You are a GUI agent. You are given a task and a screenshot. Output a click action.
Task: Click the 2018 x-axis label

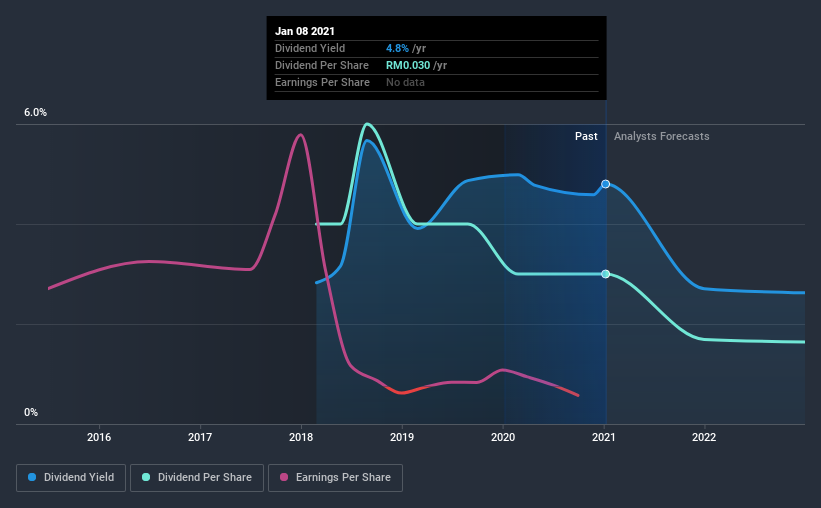pos(301,437)
